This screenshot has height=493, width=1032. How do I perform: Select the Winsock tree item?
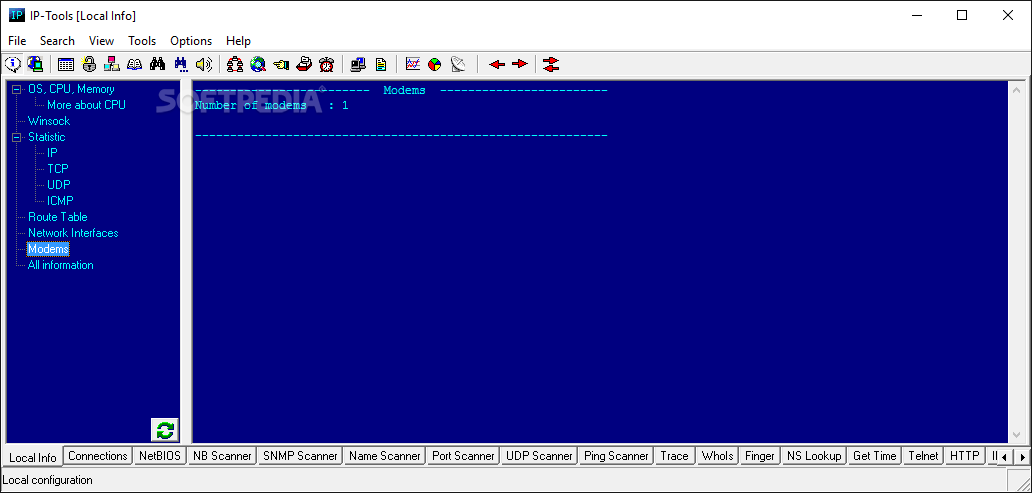click(x=49, y=121)
